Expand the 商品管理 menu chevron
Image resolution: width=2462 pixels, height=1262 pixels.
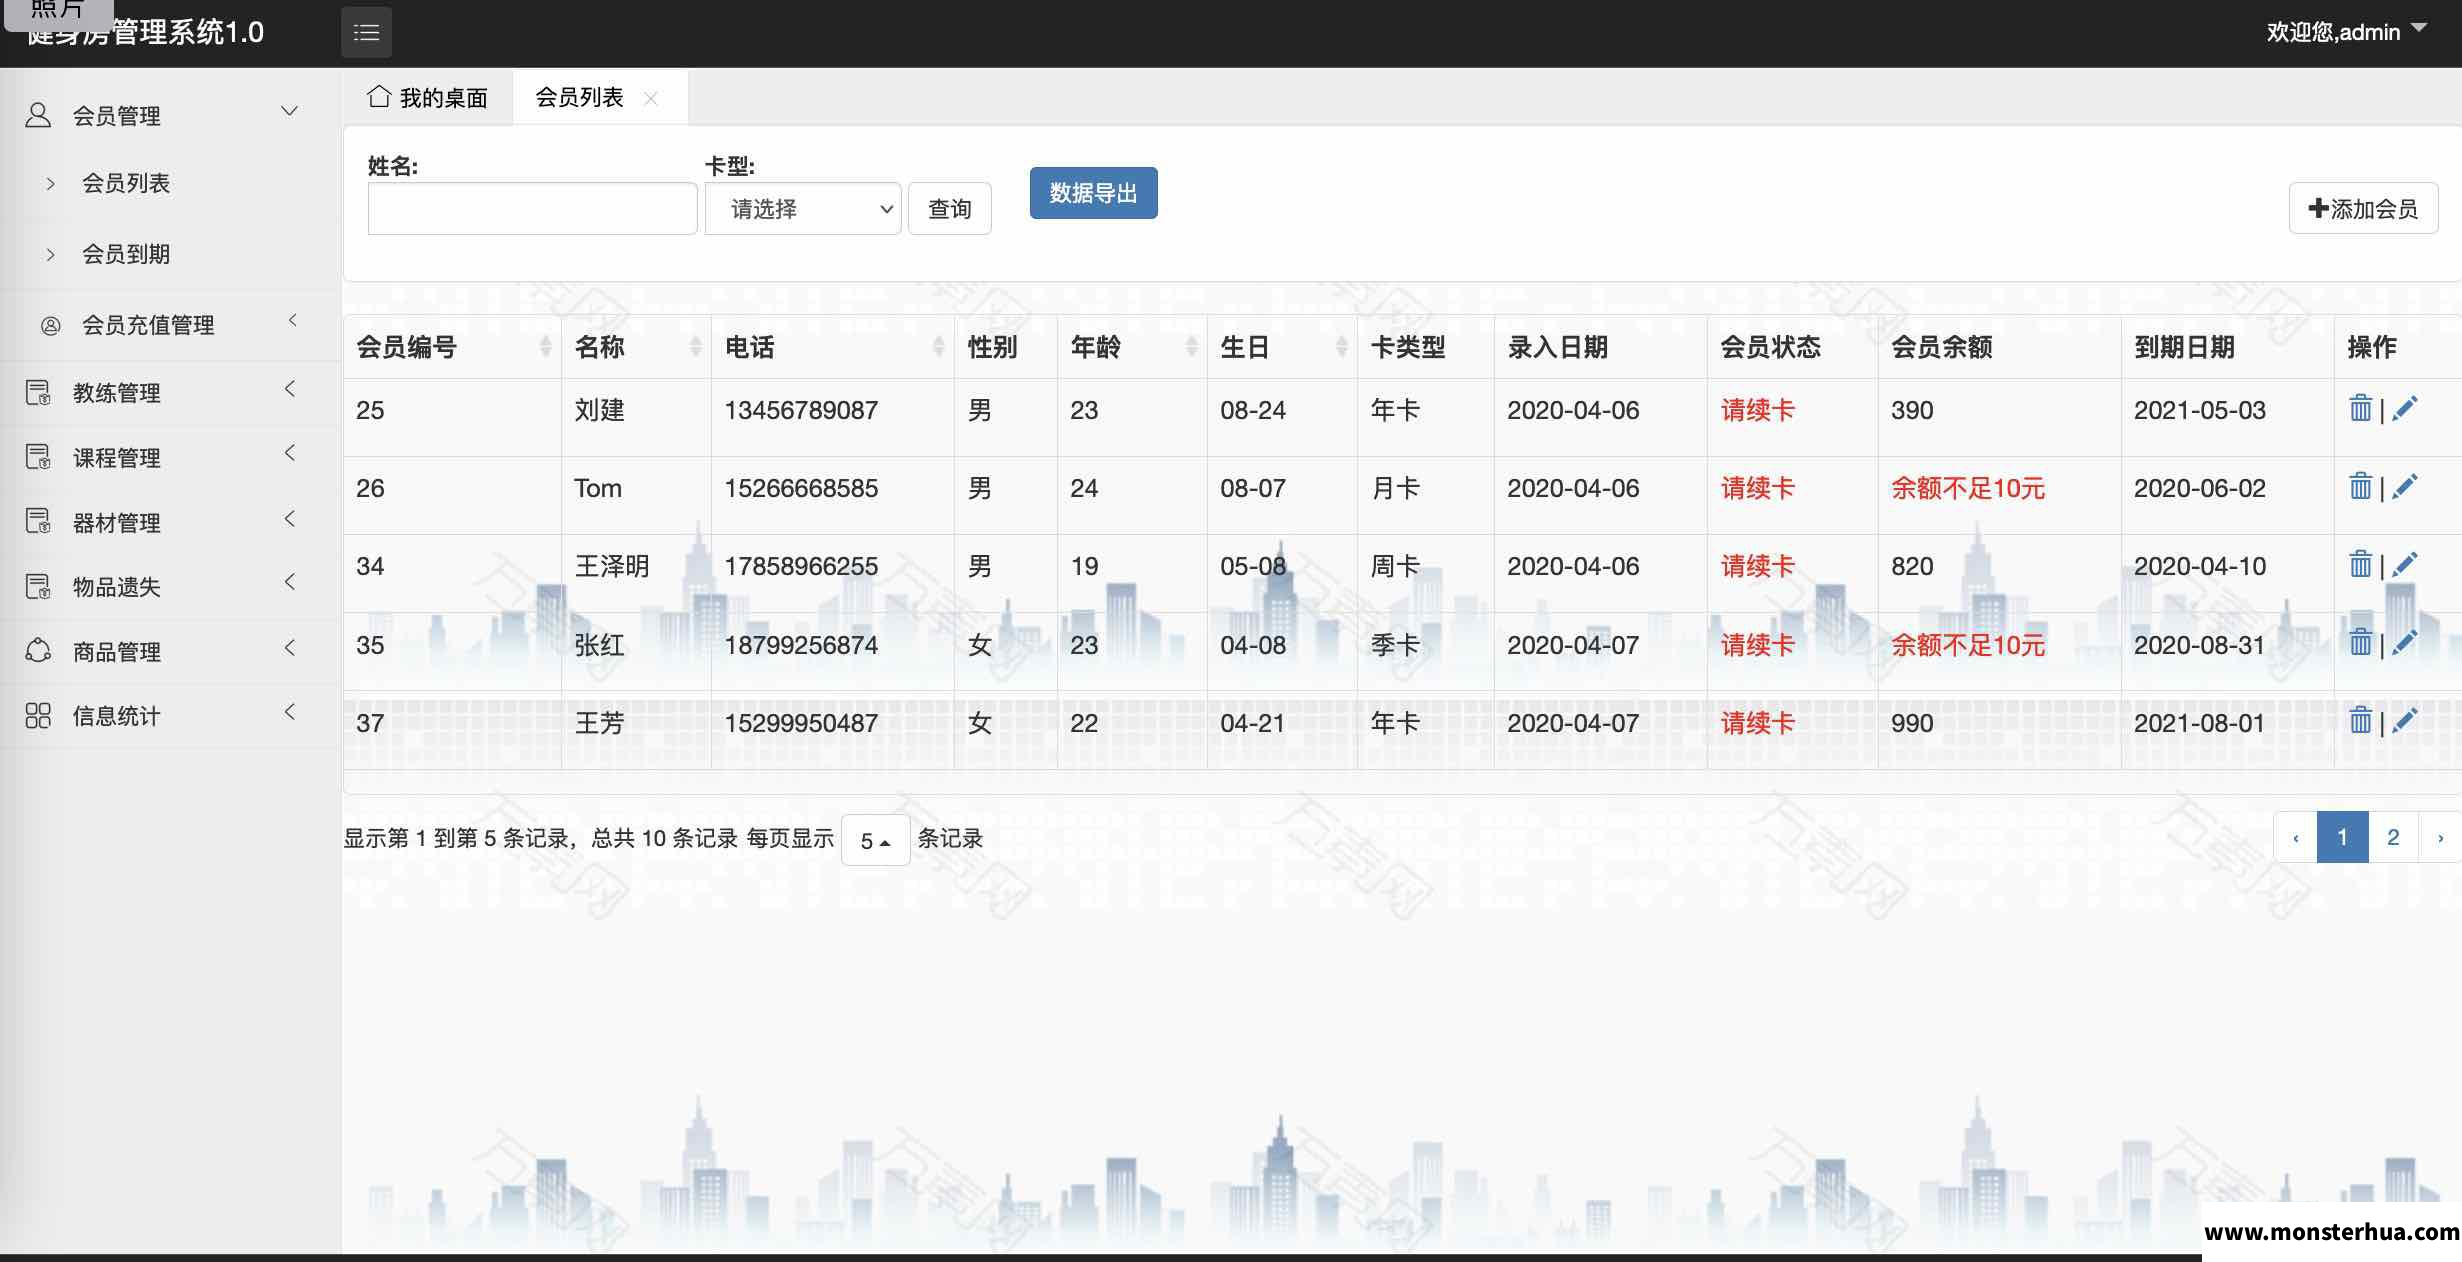coord(290,647)
